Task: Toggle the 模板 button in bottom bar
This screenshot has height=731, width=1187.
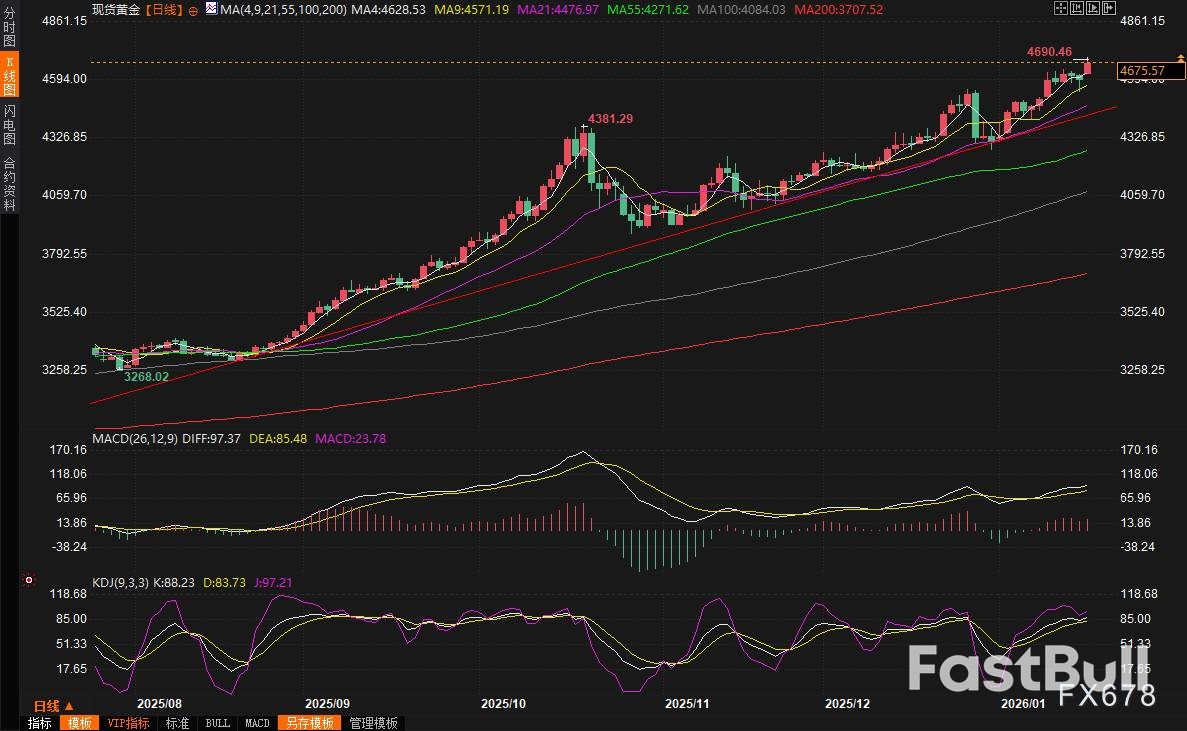Action: click(77, 723)
